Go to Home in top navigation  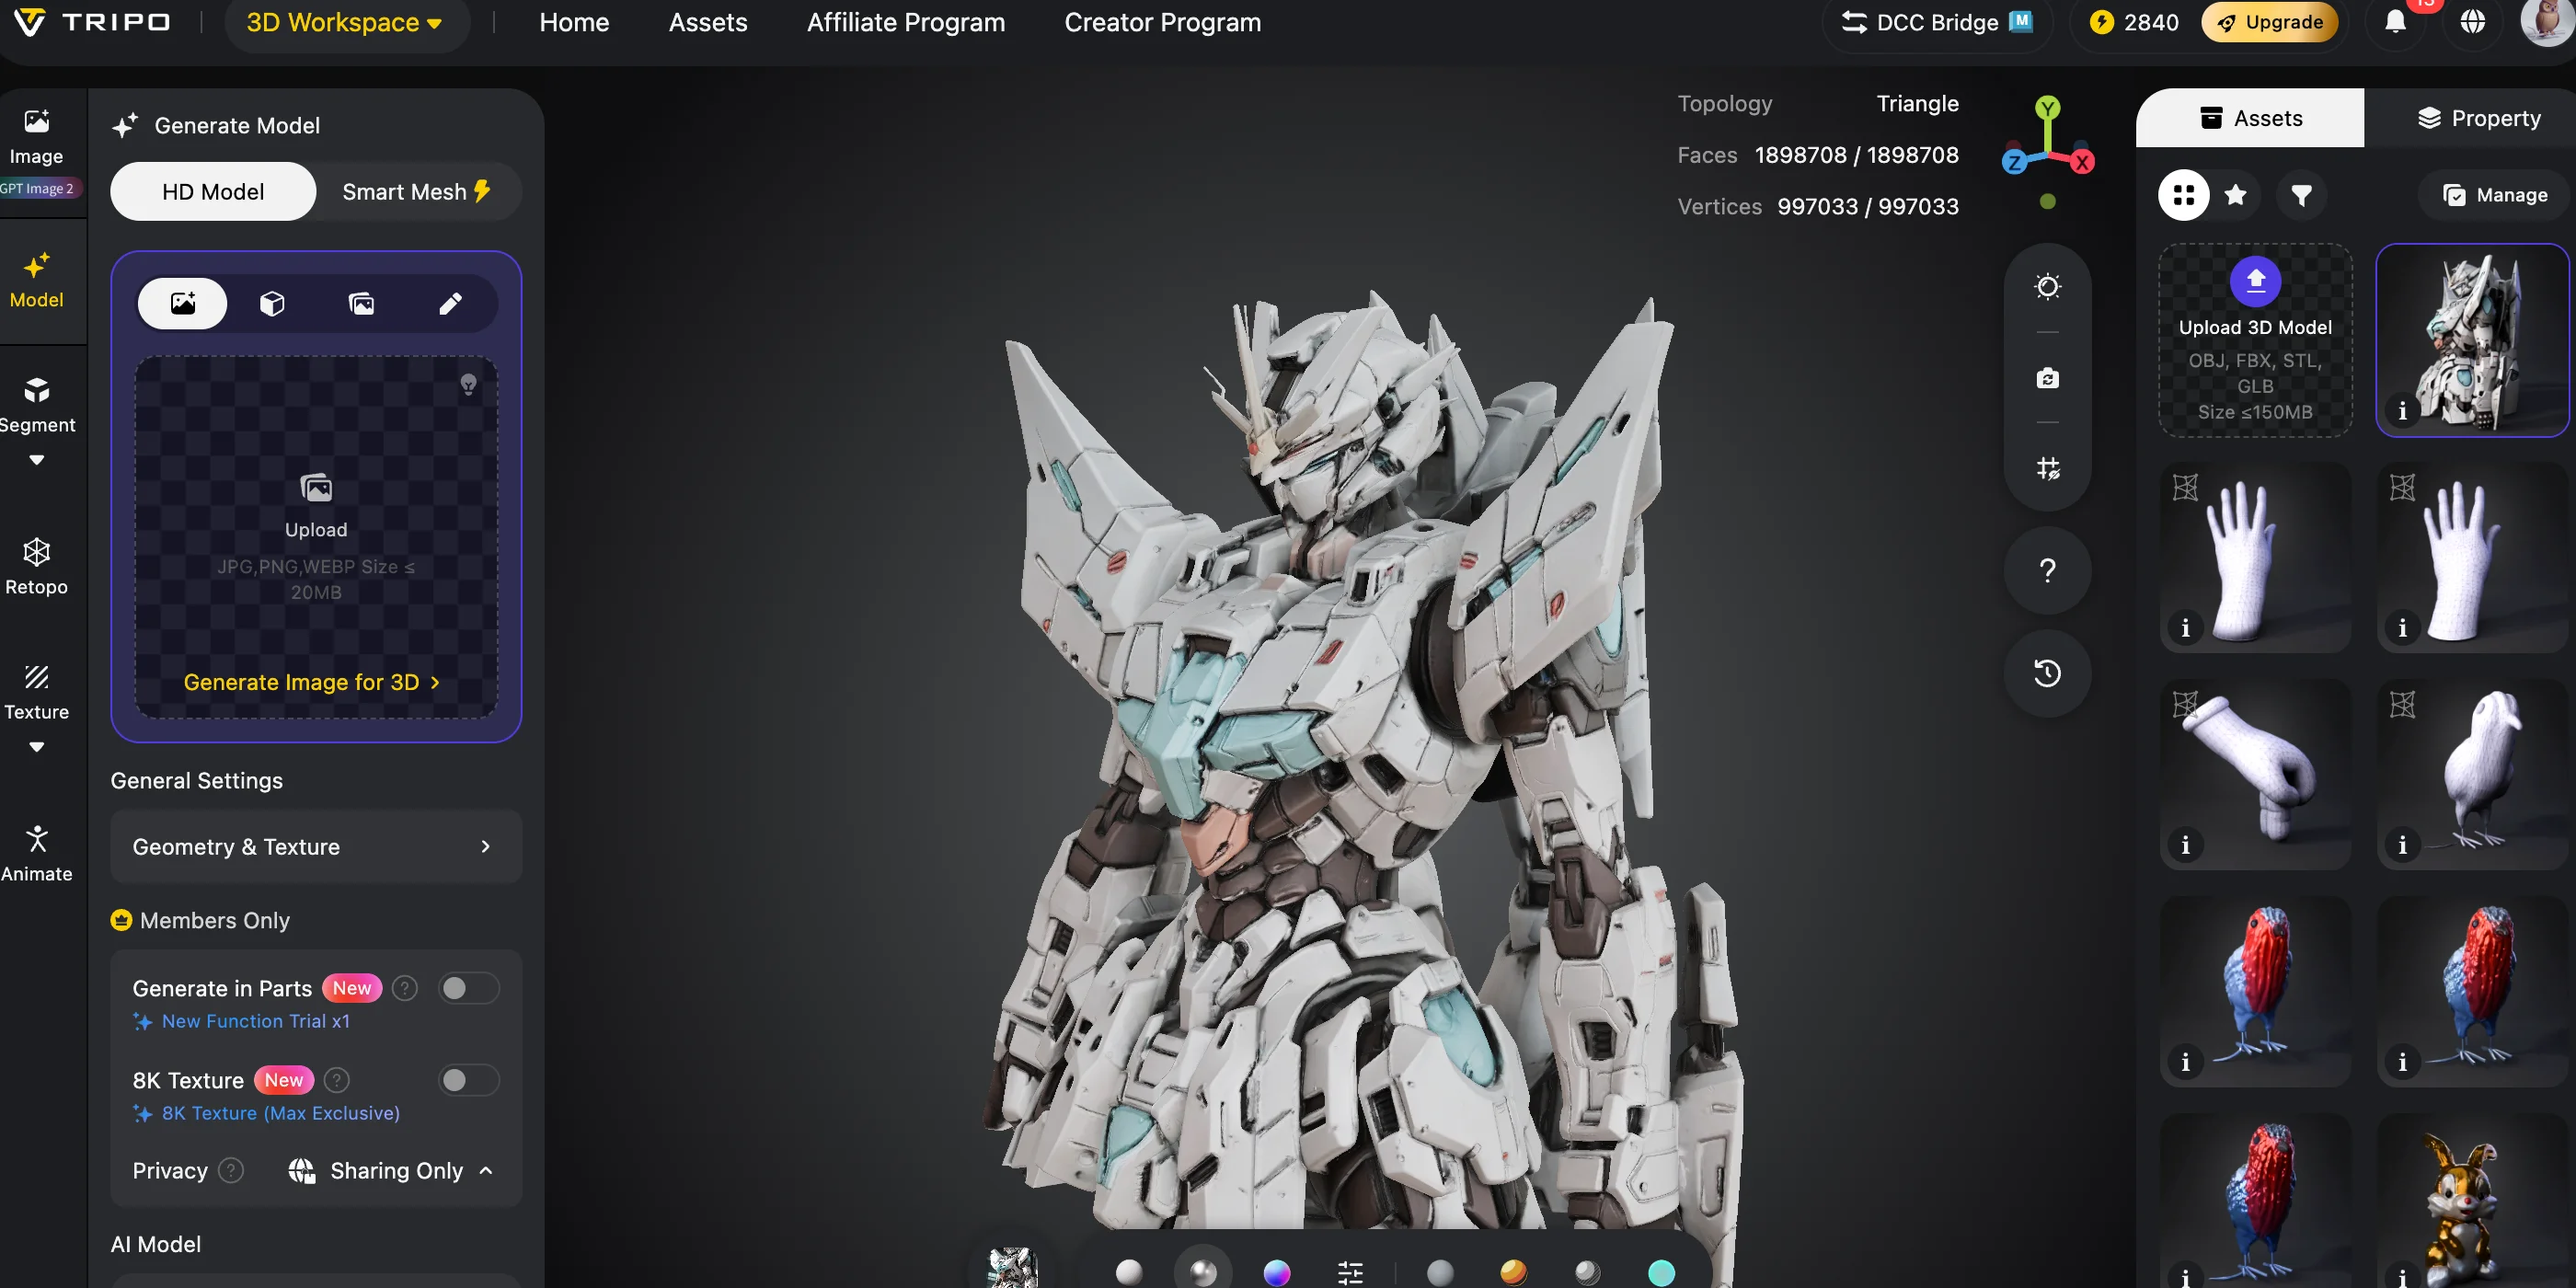pyautogui.click(x=574, y=22)
